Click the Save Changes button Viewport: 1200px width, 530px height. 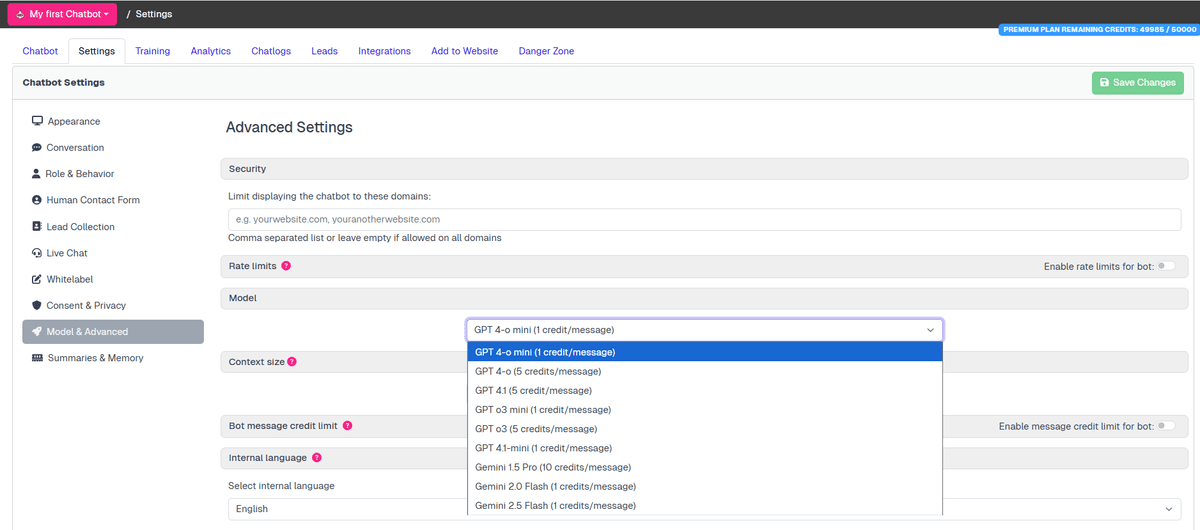click(x=1137, y=82)
